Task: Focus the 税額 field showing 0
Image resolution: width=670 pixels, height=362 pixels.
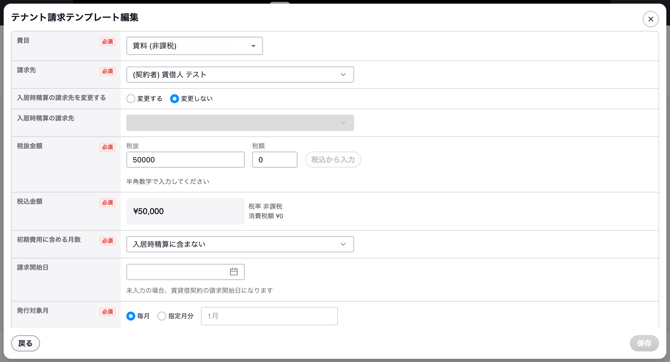Action: [275, 160]
